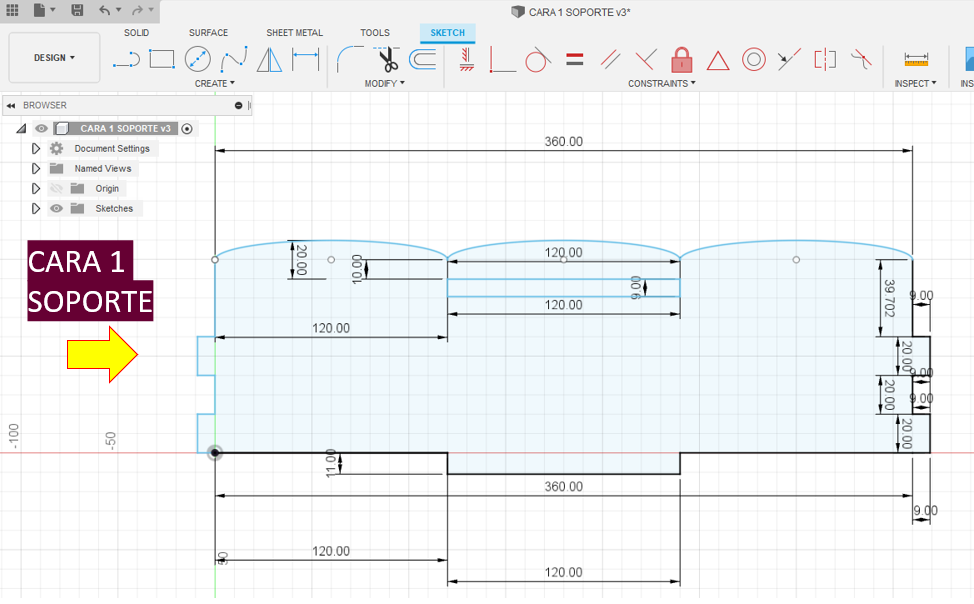The image size is (974, 604).
Task: Apply the Symmetry constraint
Action: tap(825, 60)
